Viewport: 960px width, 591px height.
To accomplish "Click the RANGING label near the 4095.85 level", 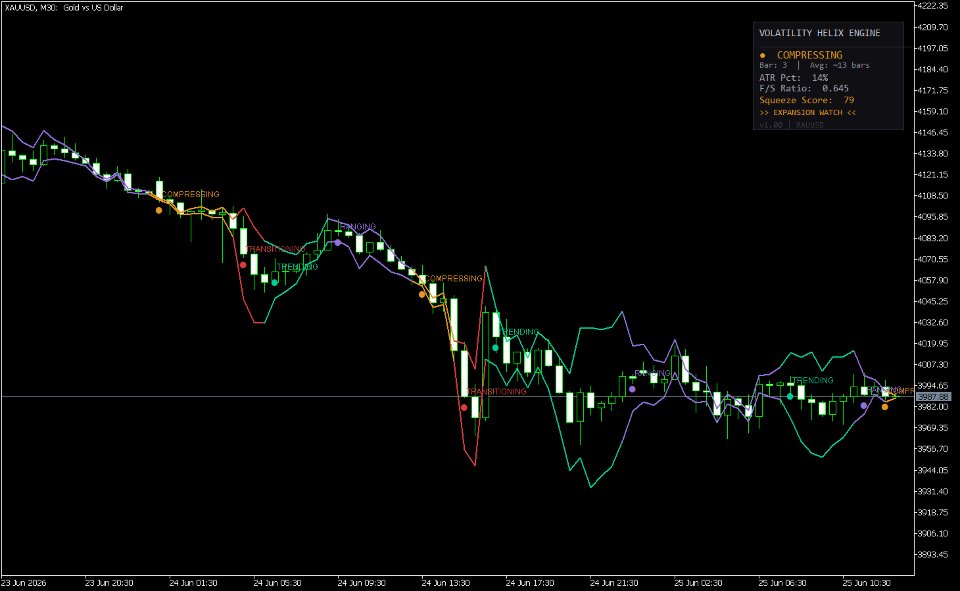I will coord(358,227).
